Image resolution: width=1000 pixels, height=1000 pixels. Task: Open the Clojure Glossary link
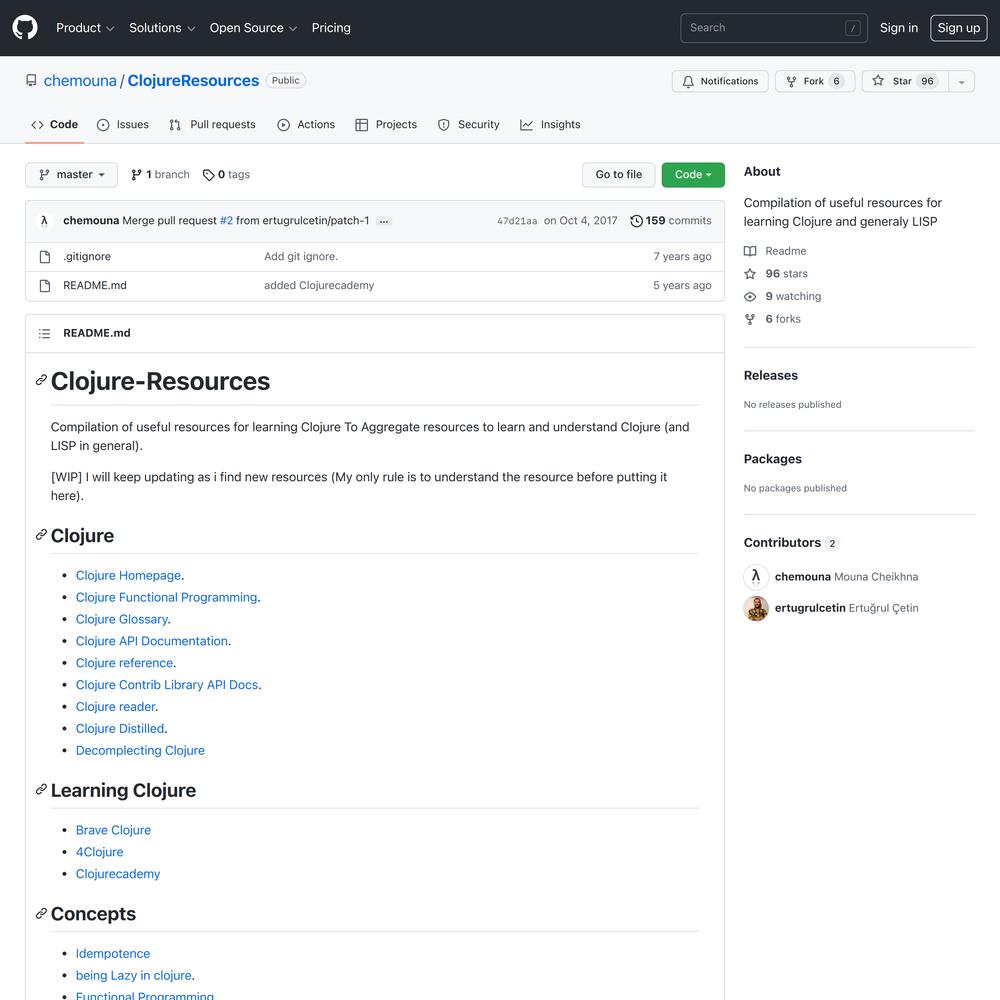(x=122, y=619)
